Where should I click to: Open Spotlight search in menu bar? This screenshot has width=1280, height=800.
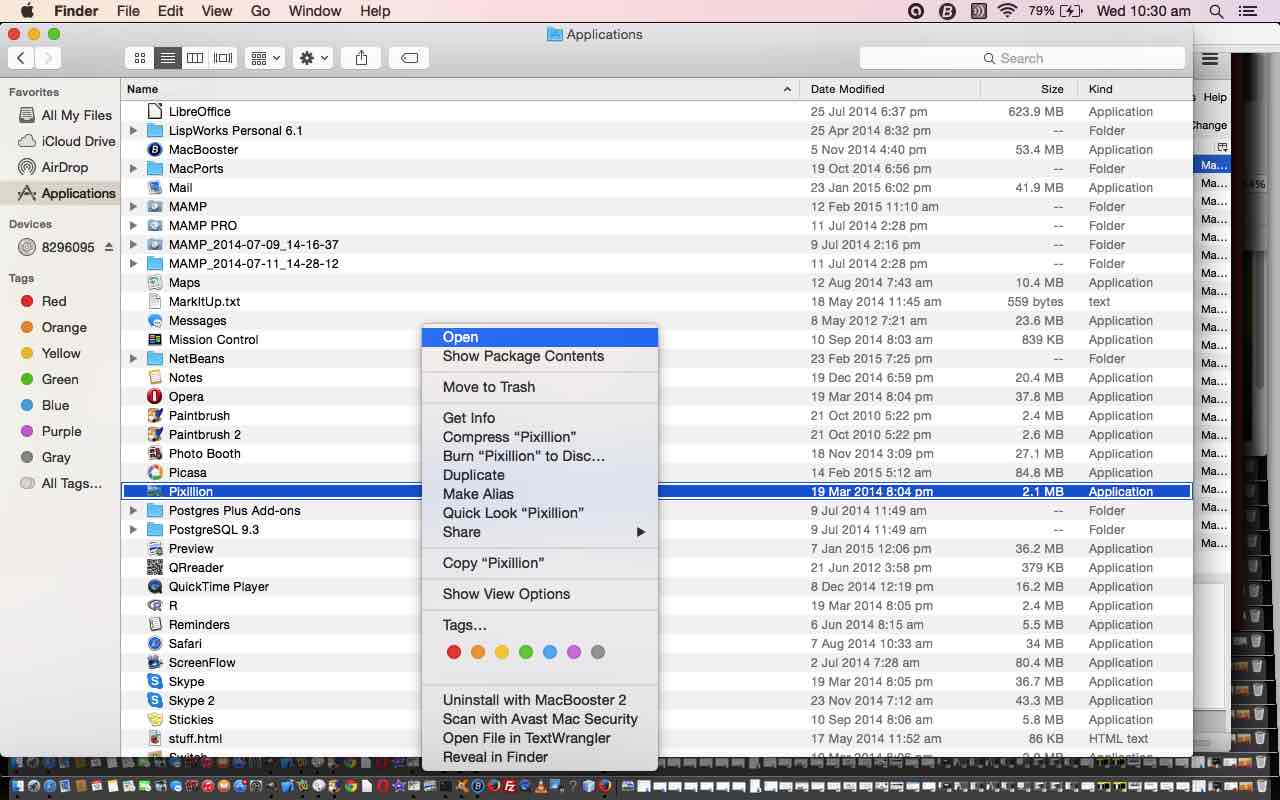[1216, 11]
